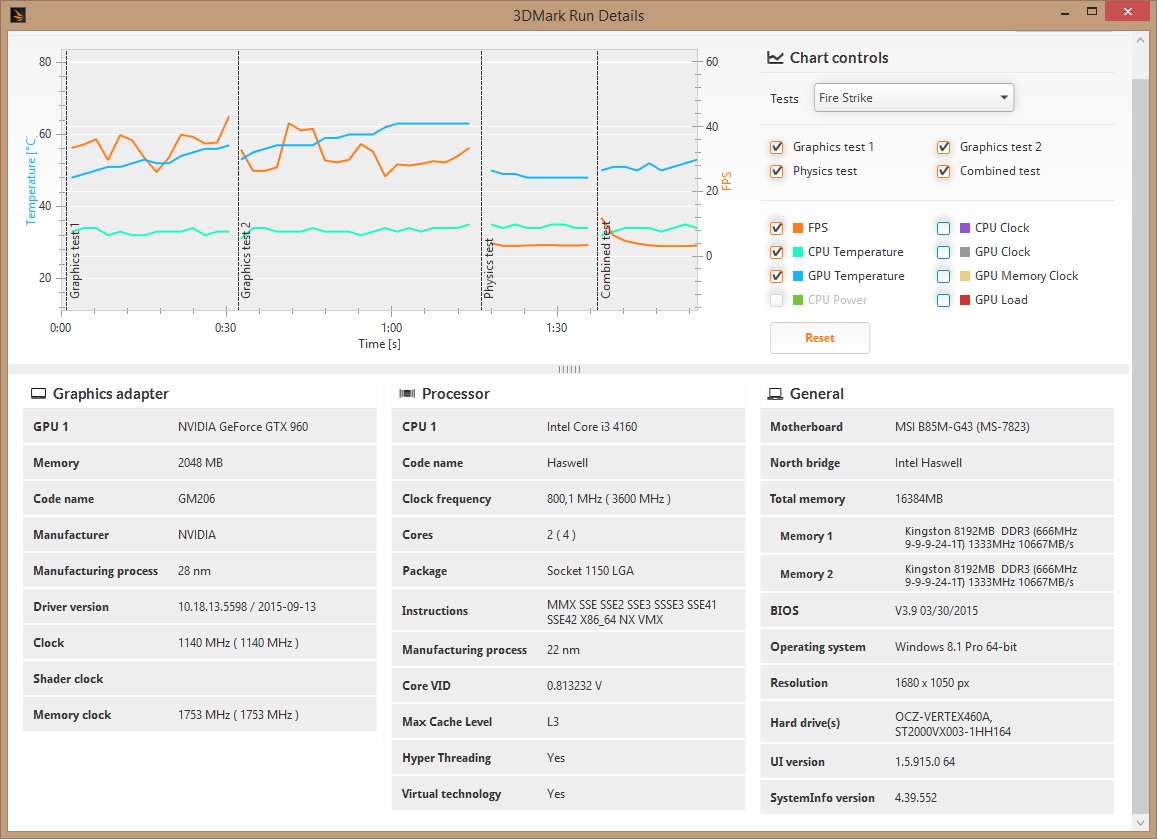Click the Haswell processor code name value
Viewport: 1157px width, 839px height.
567,463
